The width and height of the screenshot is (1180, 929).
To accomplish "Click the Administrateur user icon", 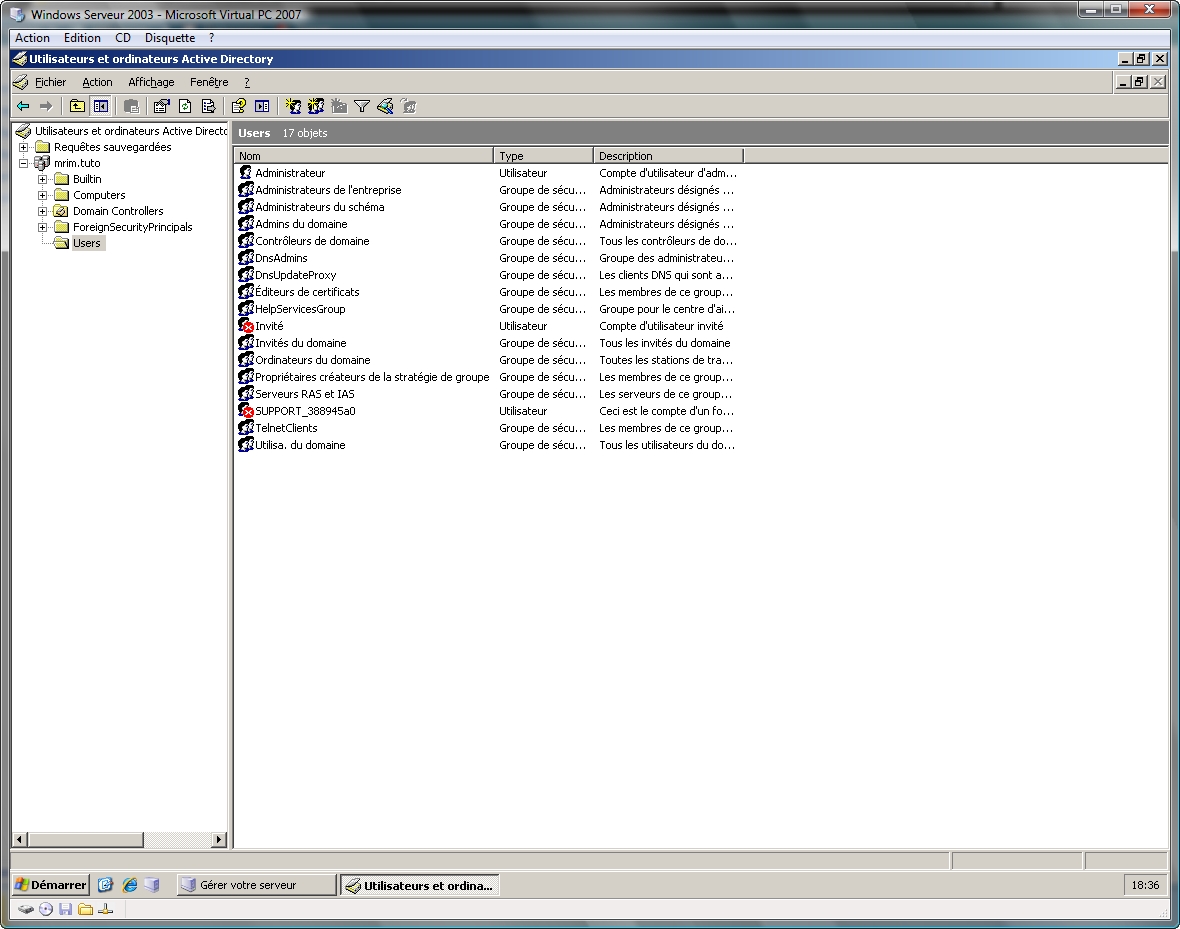I will [245, 173].
